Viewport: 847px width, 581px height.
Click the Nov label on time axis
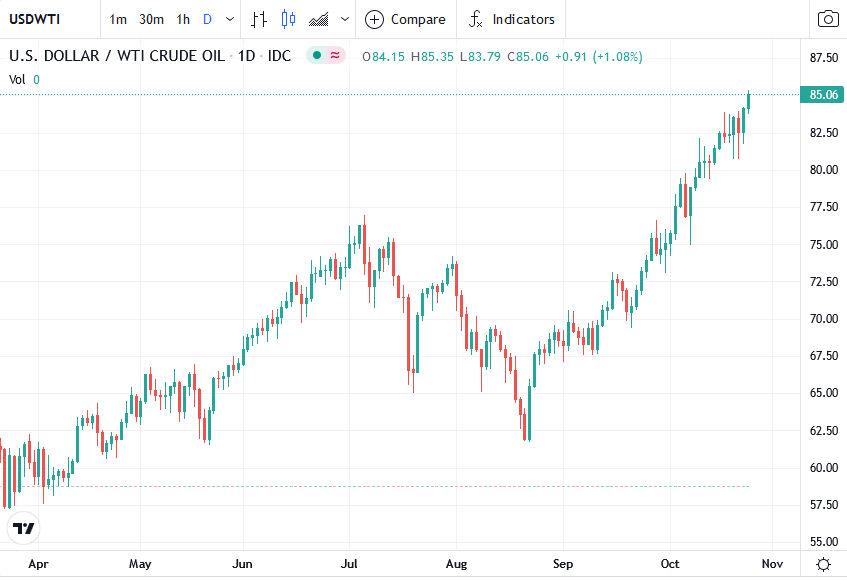click(772, 564)
